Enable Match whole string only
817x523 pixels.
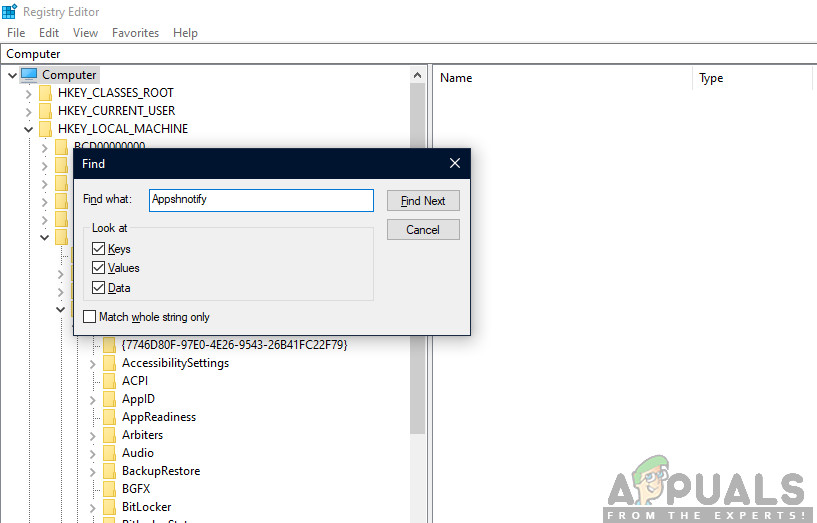[90, 317]
